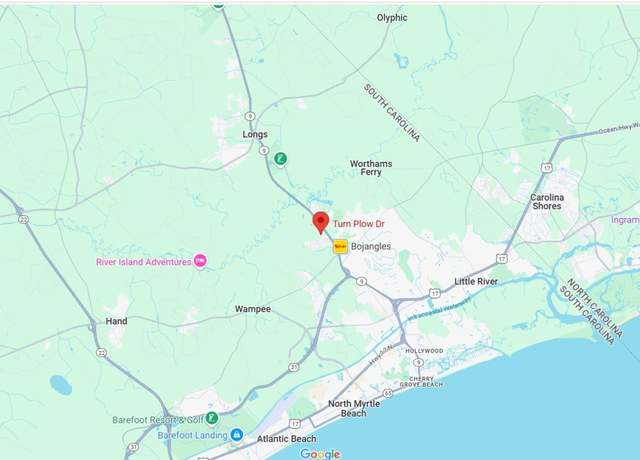Select the Carolina Shores label

click(x=547, y=202)
